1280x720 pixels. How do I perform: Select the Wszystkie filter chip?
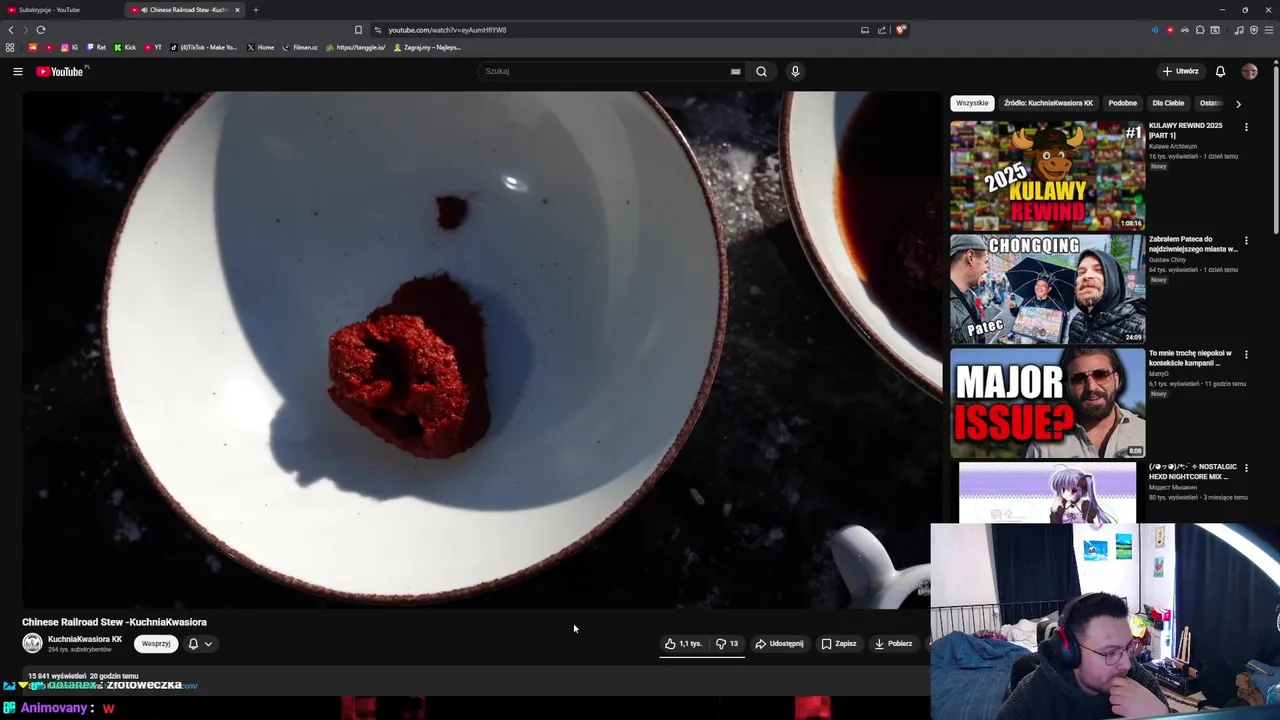[x=972, y=103]
